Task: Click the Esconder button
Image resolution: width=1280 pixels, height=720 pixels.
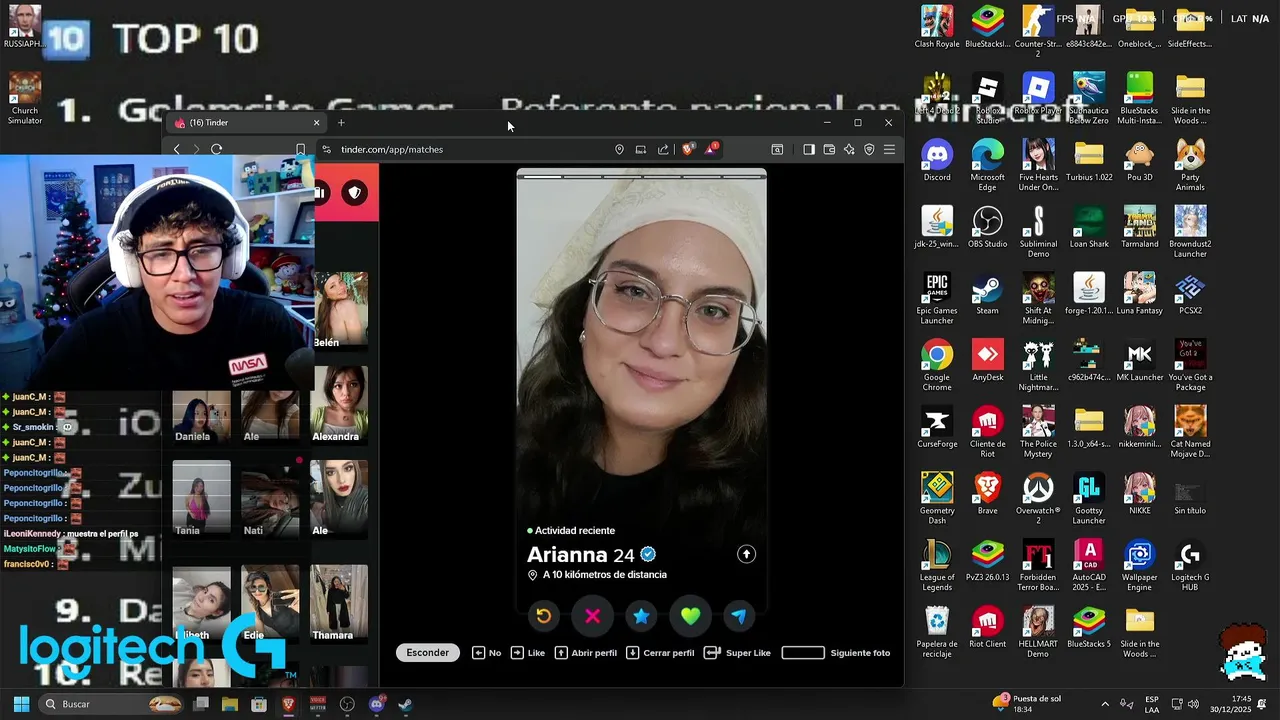Action: 427,652
